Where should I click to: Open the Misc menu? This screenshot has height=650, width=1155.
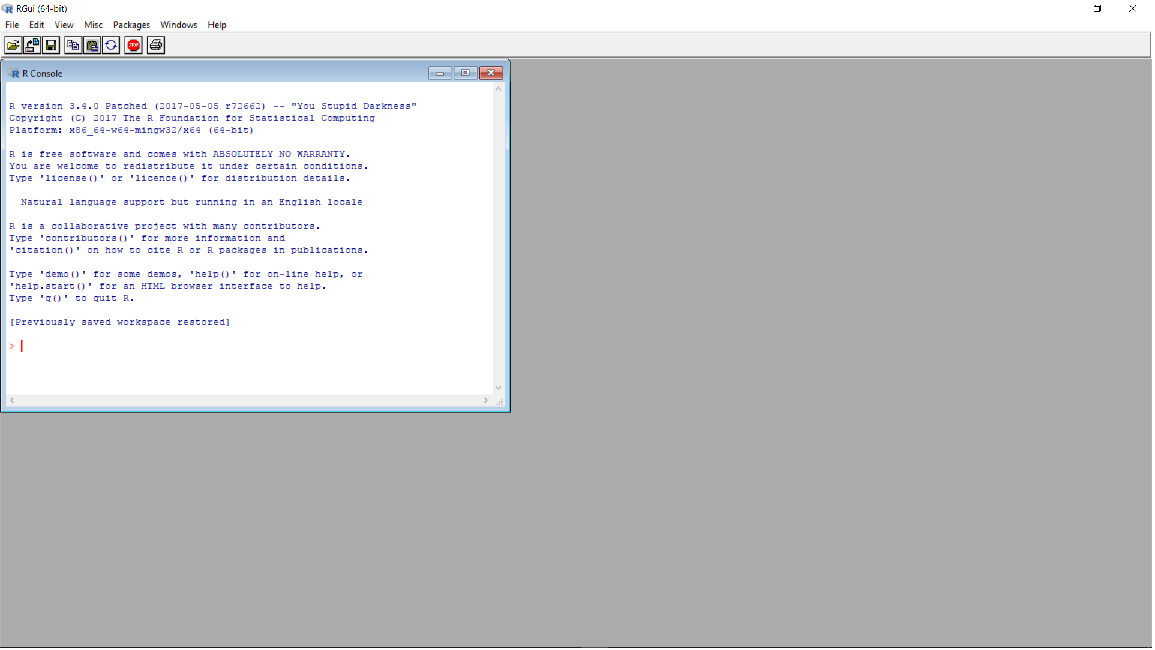coord(93,24)
